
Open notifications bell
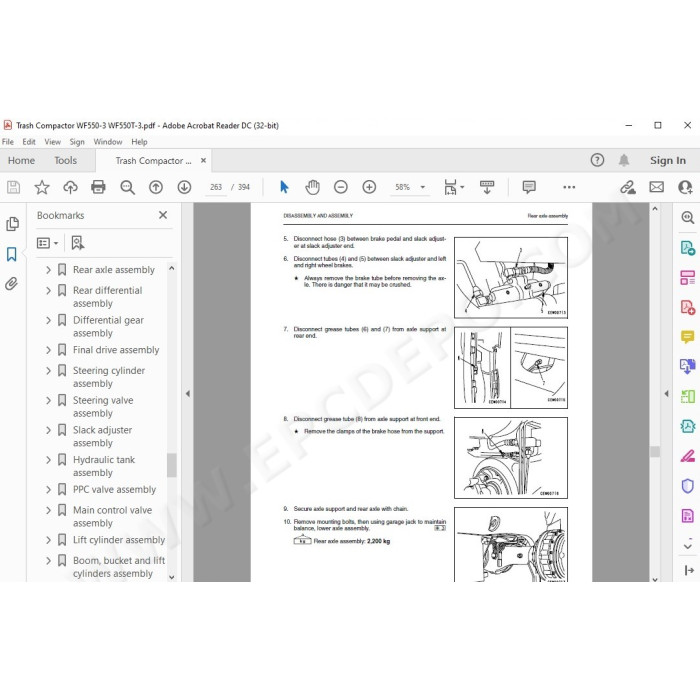pyautogui.click(x=624, y=160)
